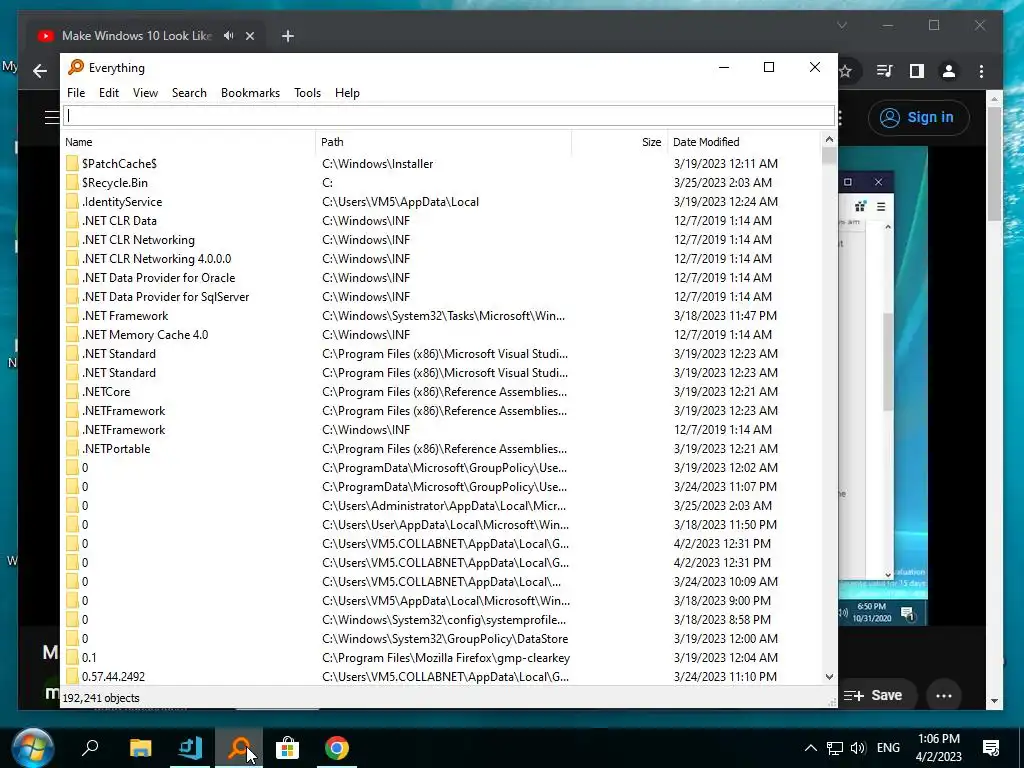Select .NET CLR Networking 4.0.0.0 folder icon
The image size is (1024, 768).
[x=72, y=259]
